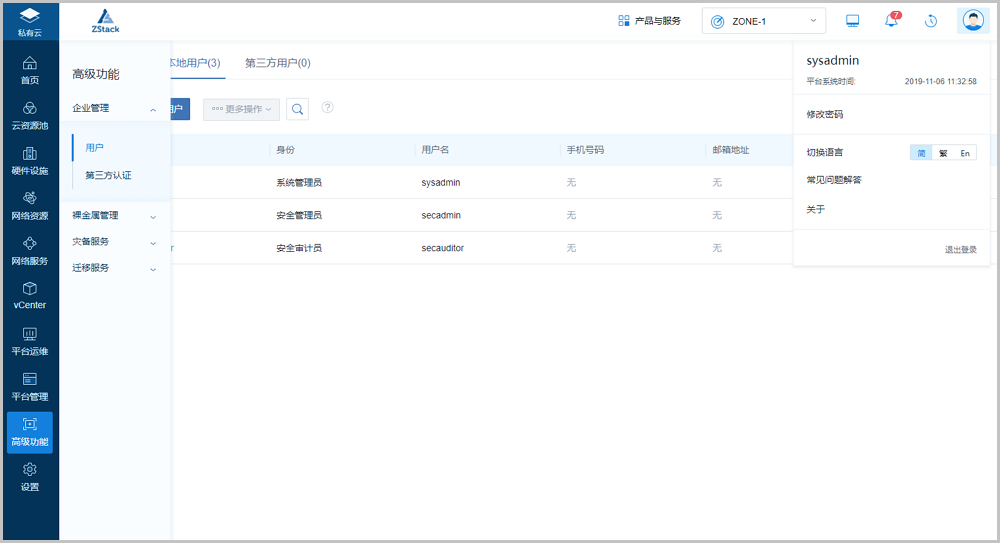Screen dimensions: 1000x543
Task: Open the ZONE-1 zone dropdown
Action: pyautogui.click(x=764, y=21)
